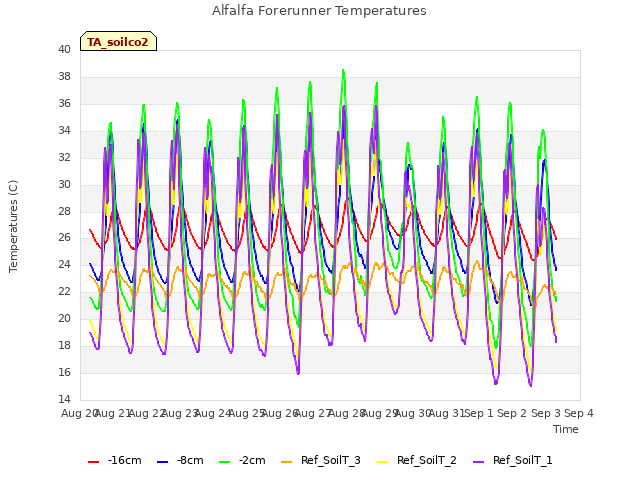Click the 26 y-axis tick label
640x480 pixels.
[x=64, y=238]
